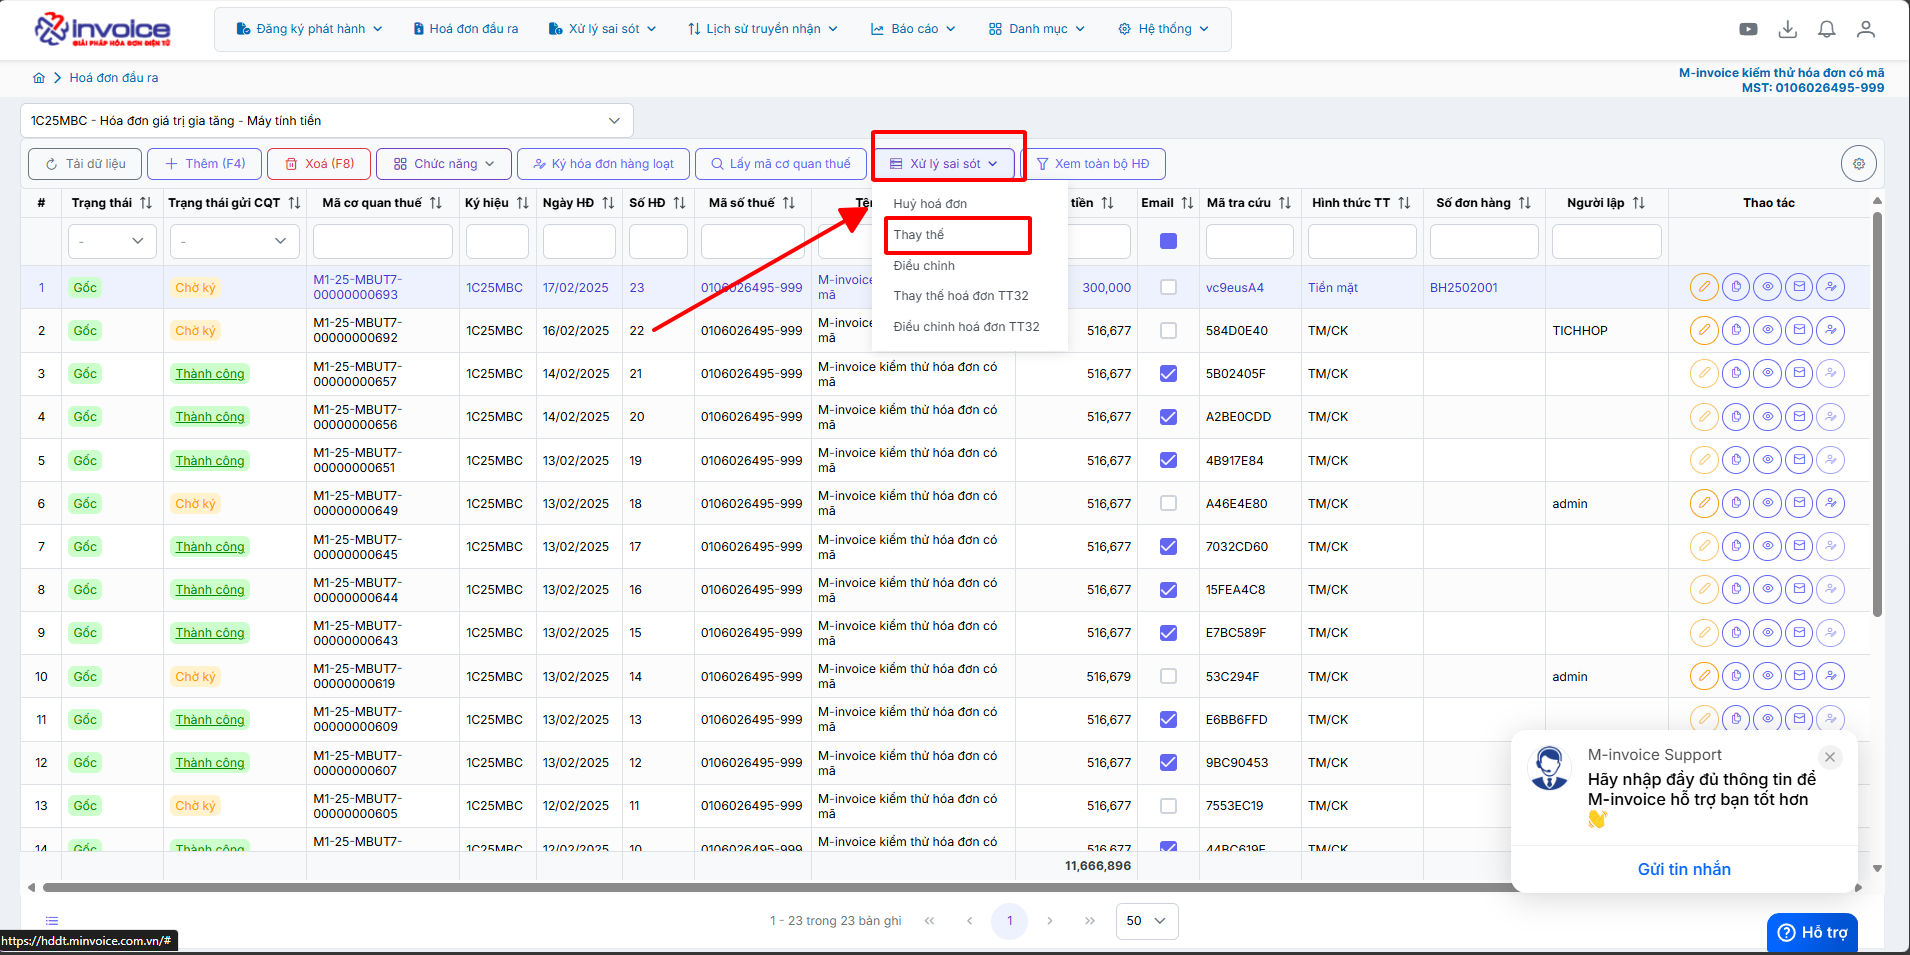Open the 1C25MBC invoice template dropdown
The width and height of the screenshot is (1910, 955).
(x=327, y=121)
